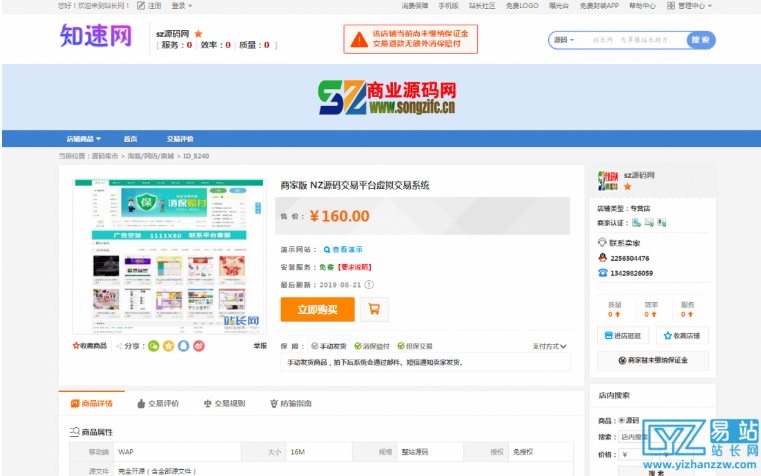Click the 进店逛逛 button
The image size is (761, 476).
point(623,335)
